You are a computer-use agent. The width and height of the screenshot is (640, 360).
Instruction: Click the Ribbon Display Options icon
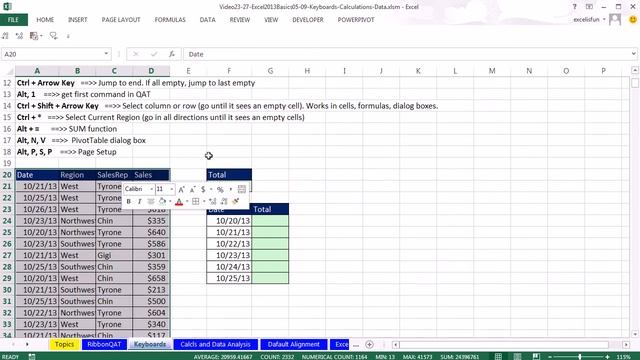pyautogui.click(x=589, y=7)
